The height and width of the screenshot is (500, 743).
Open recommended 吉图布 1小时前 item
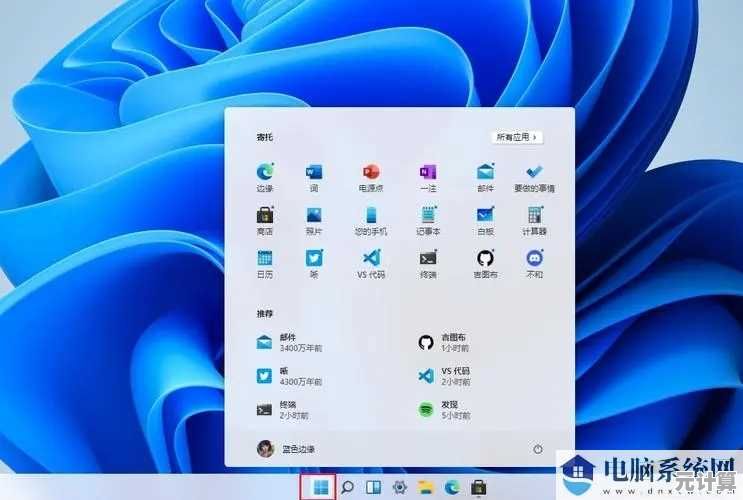(x=444, y=342)
